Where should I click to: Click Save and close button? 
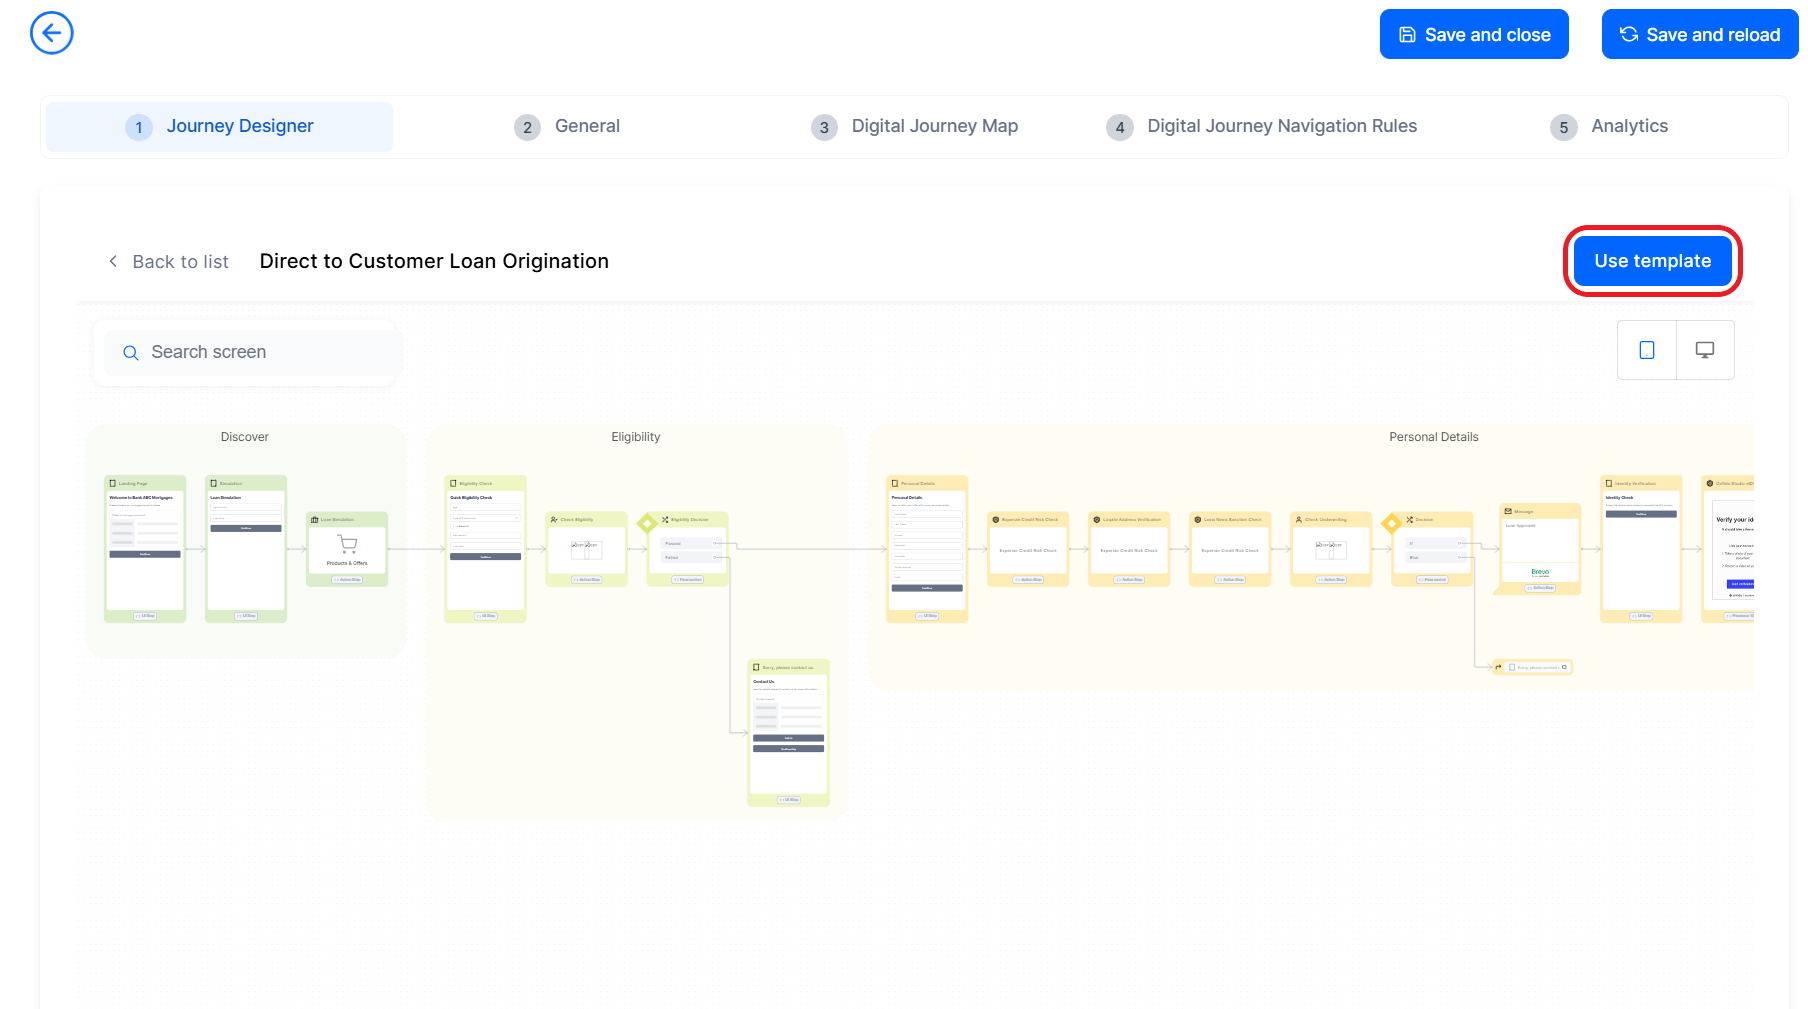[1473, 35]
